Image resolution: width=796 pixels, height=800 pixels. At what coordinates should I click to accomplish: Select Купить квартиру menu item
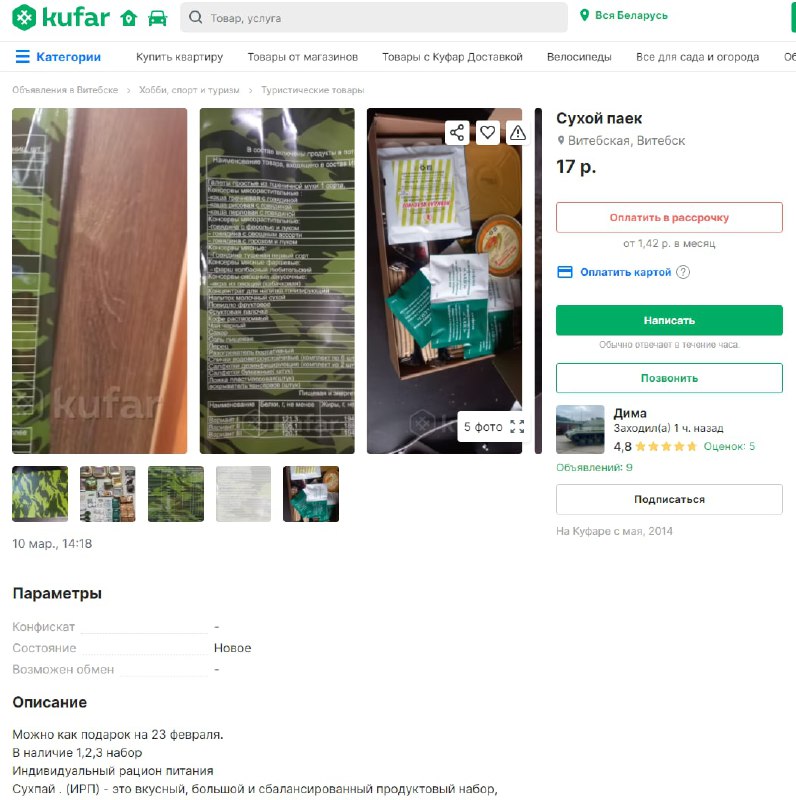coord(180,57)
